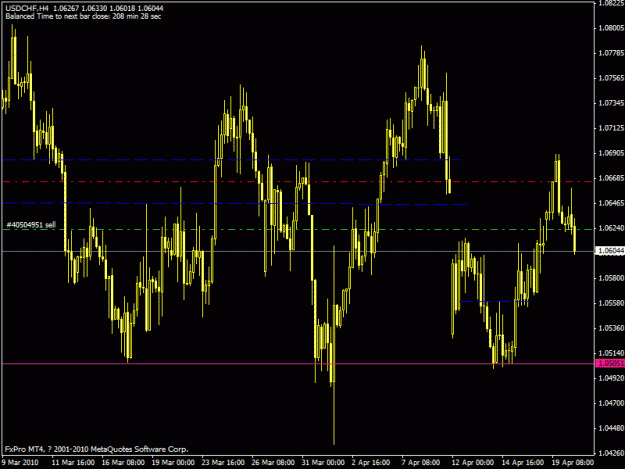Image resolution: width=625 pixels, height=469 pixels.
Task: Click the 26 Mar 08:00 time label
Action: (273, 463)
